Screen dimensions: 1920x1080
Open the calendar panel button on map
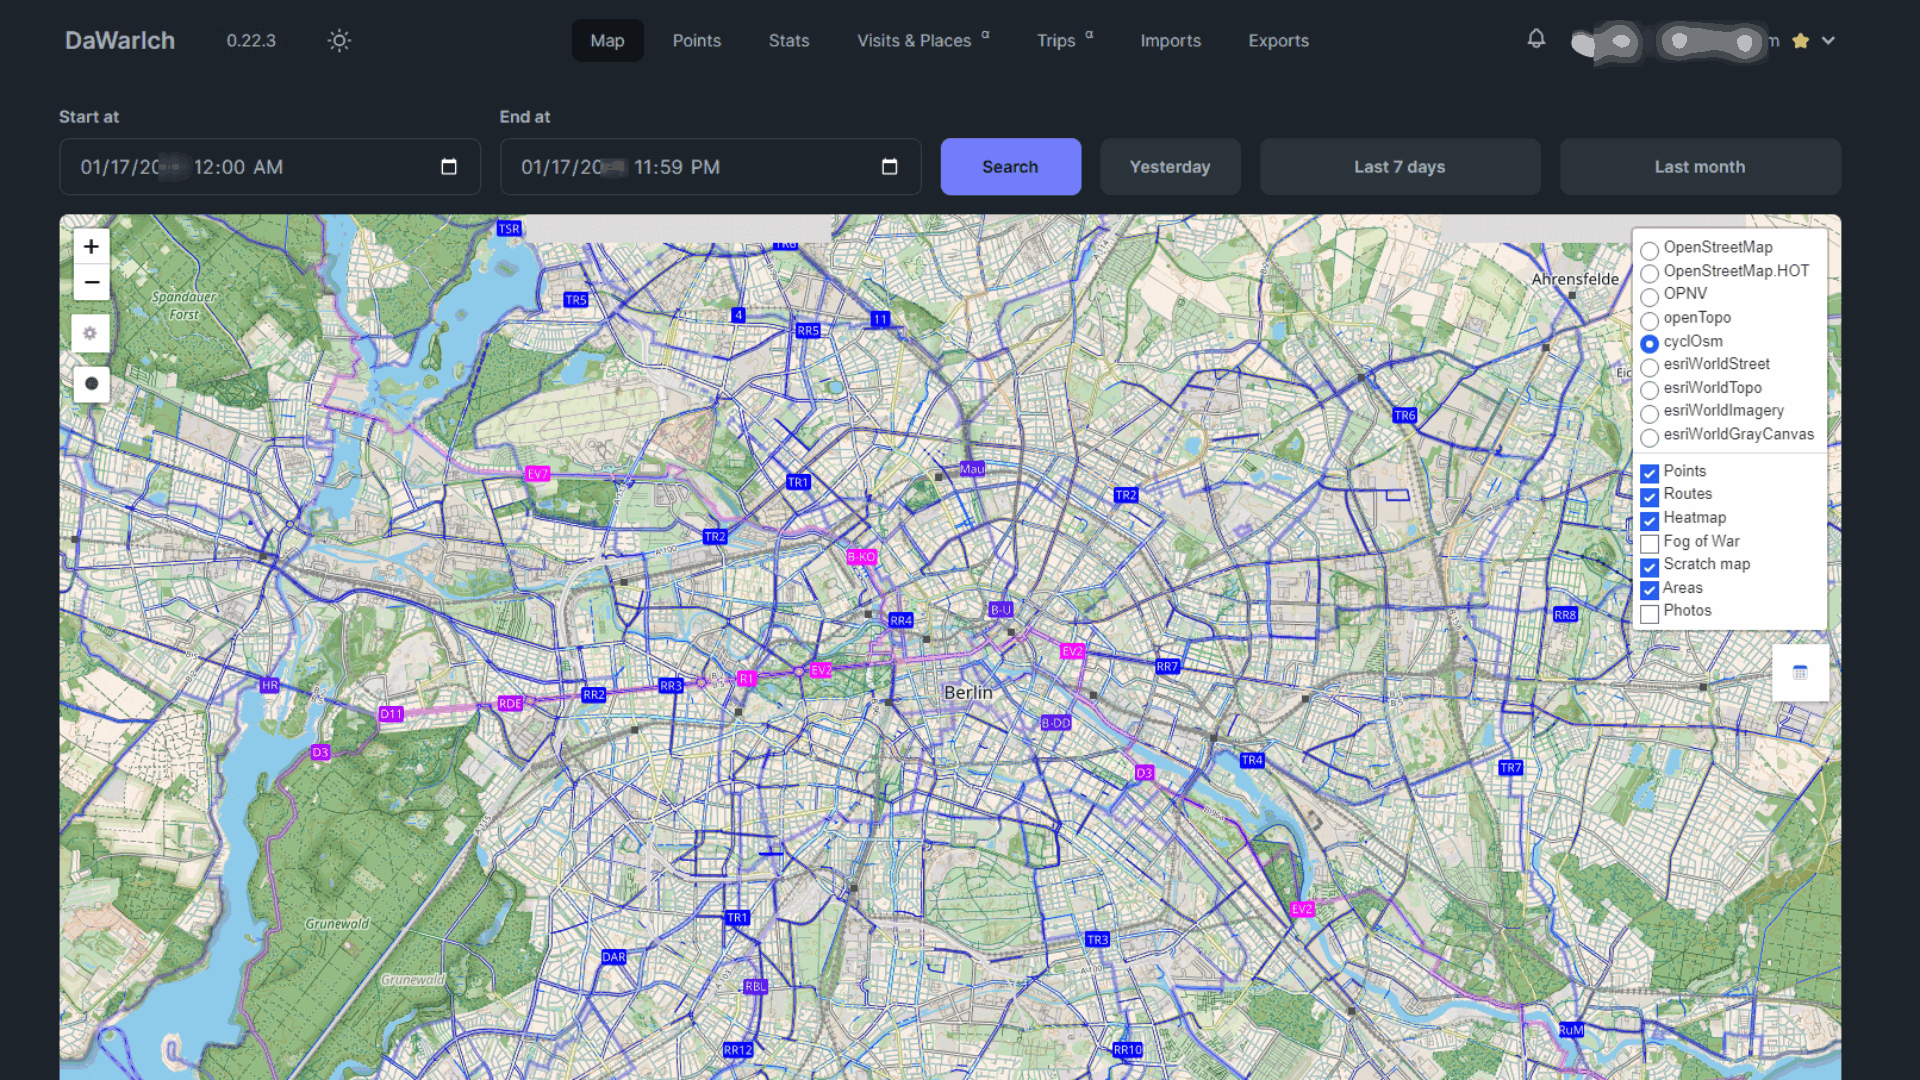click(1800, 672)
